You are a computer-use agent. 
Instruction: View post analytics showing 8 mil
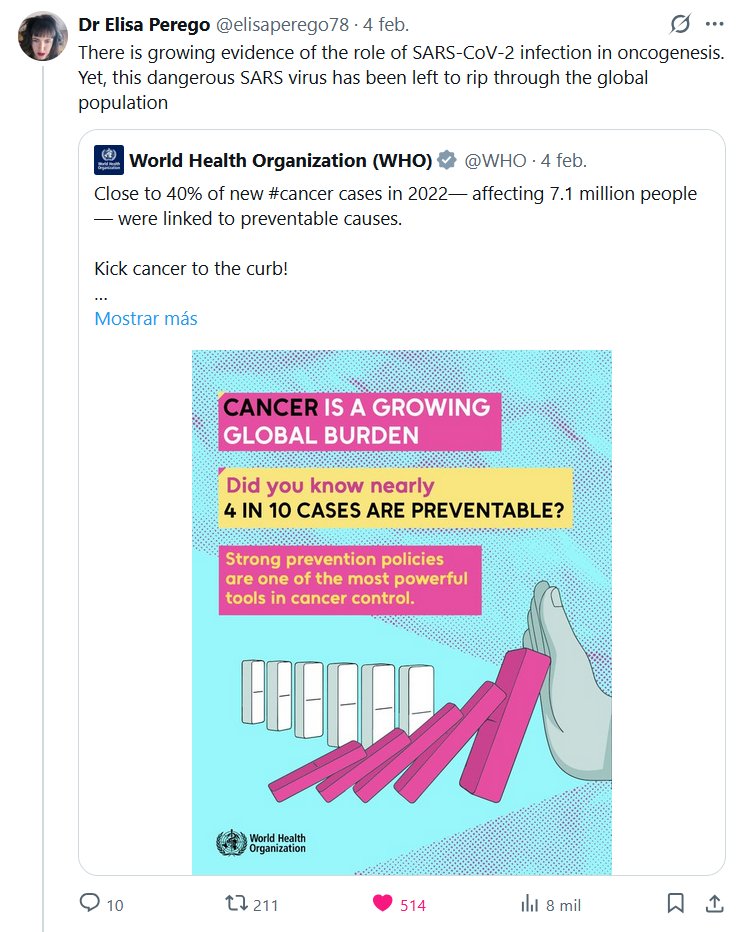(530, 904)
